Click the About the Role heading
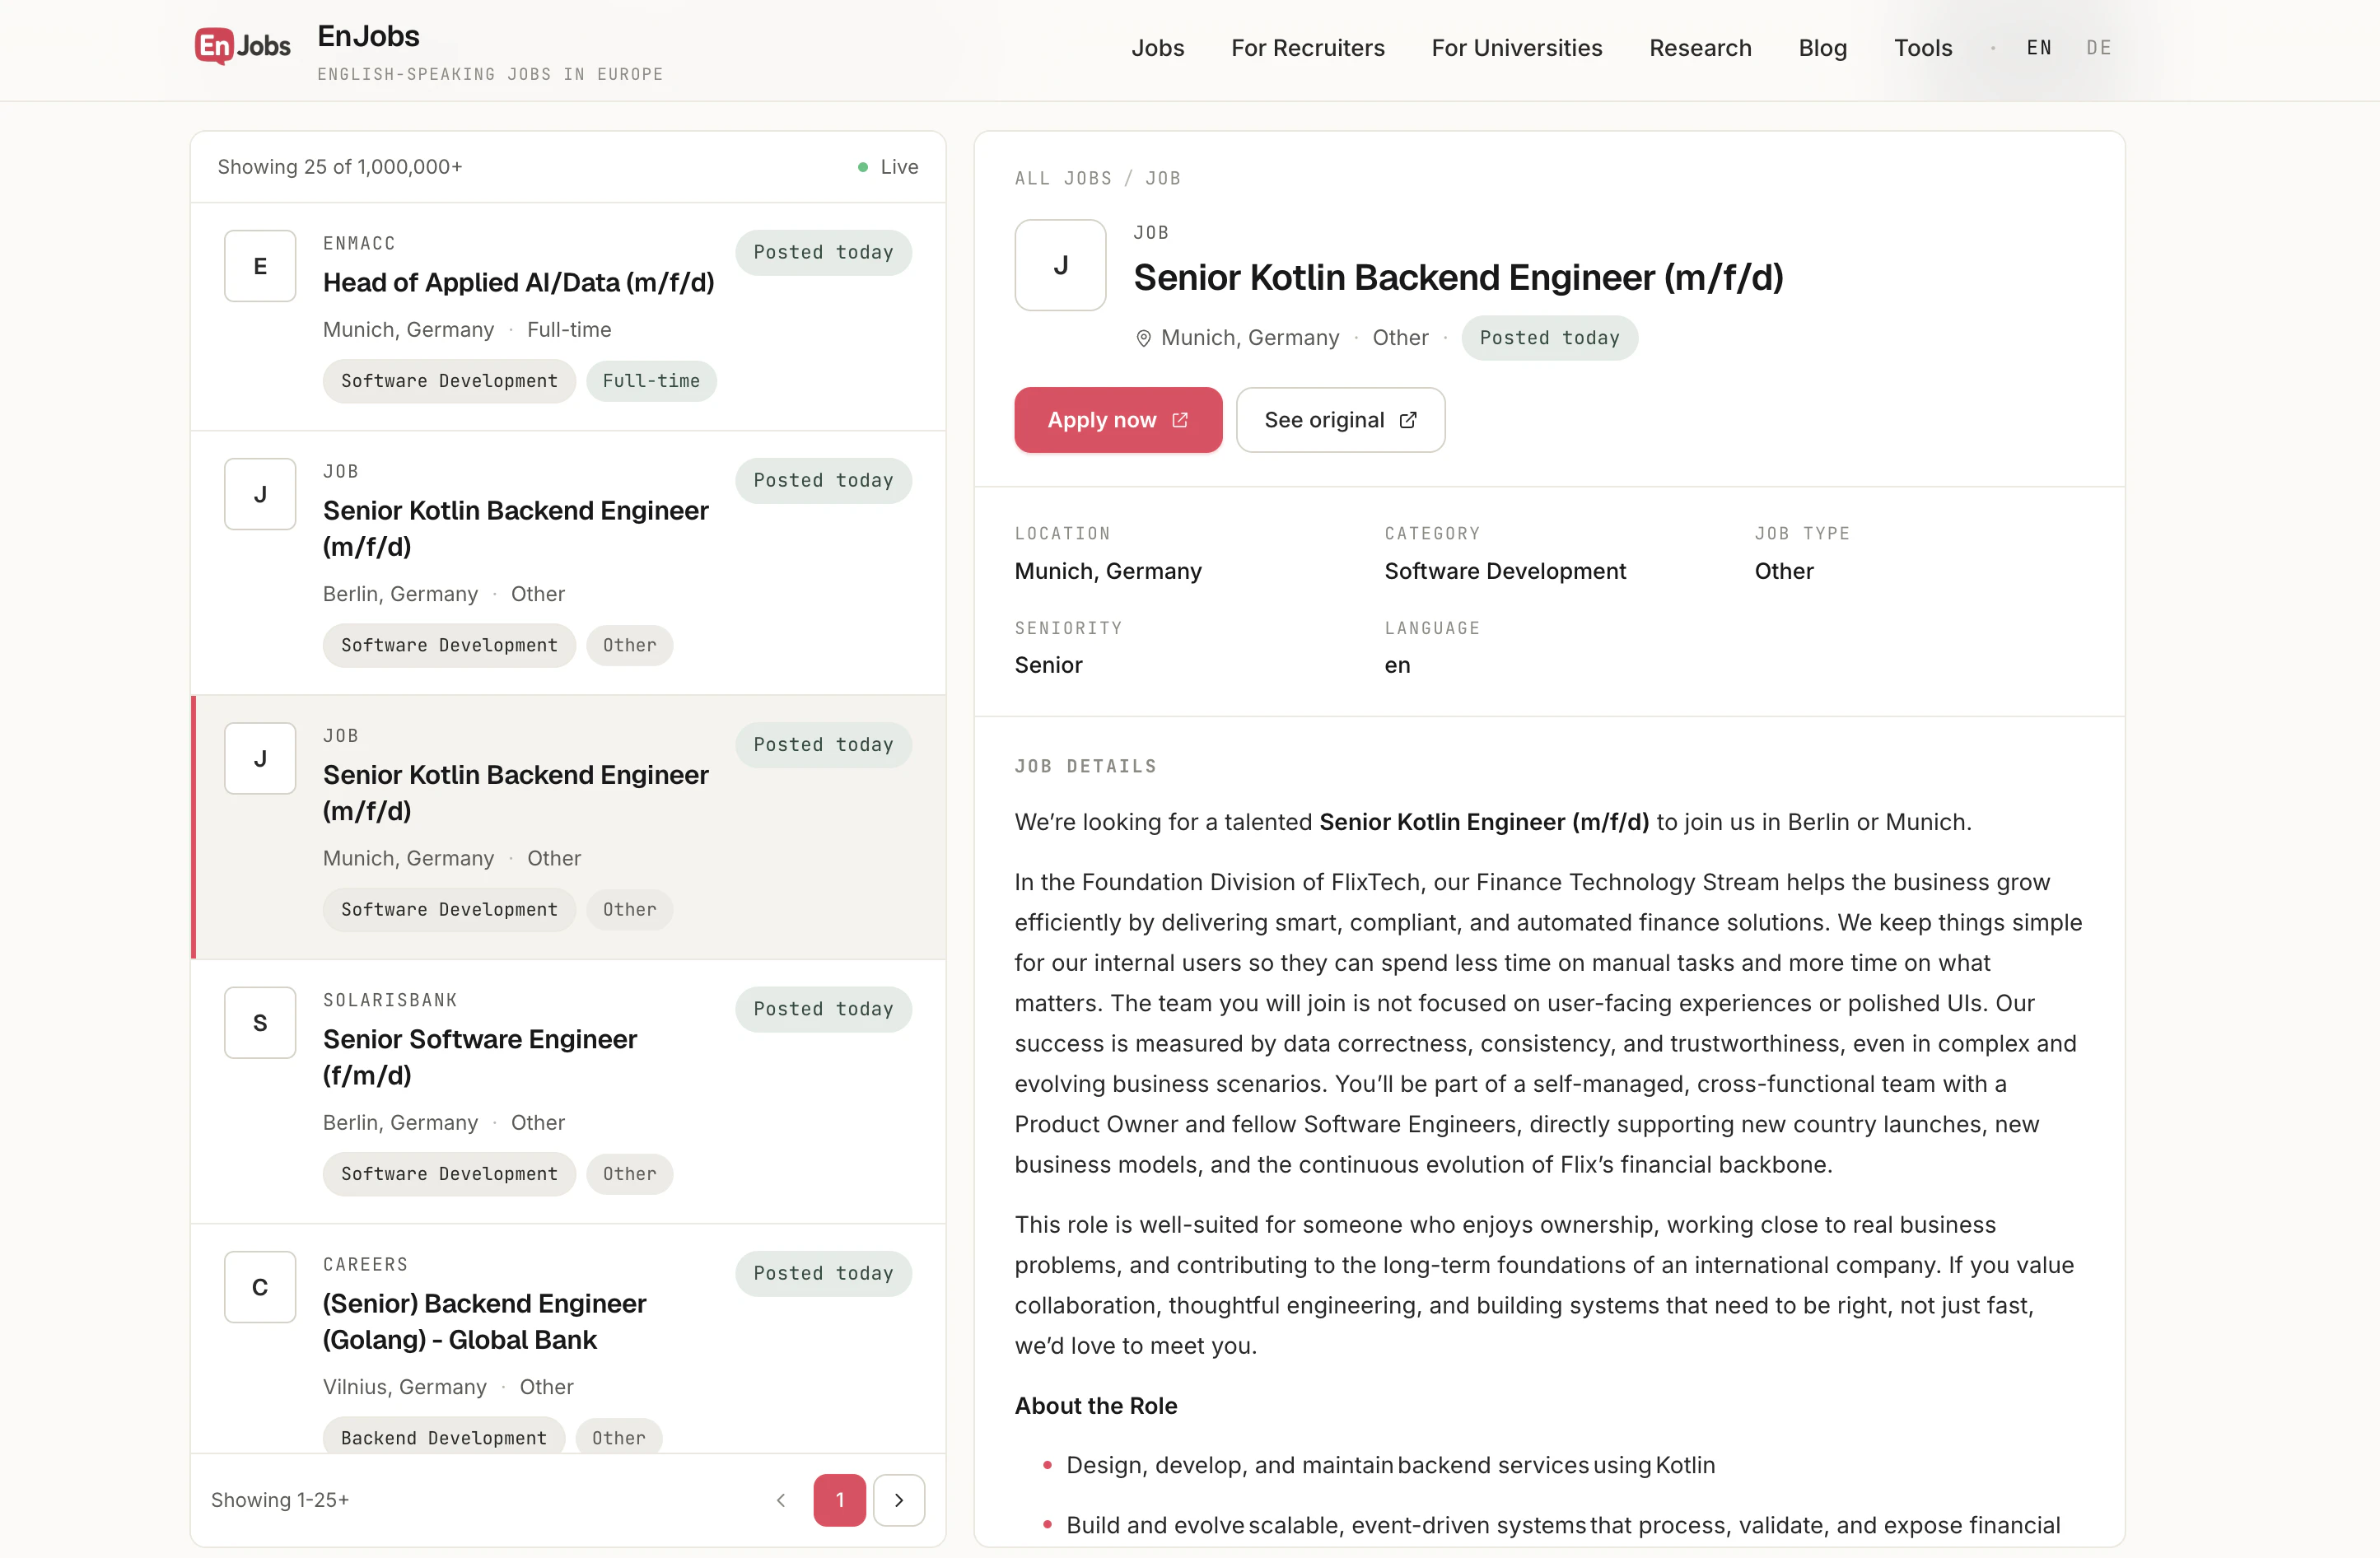 (x=1096, y=1406)
